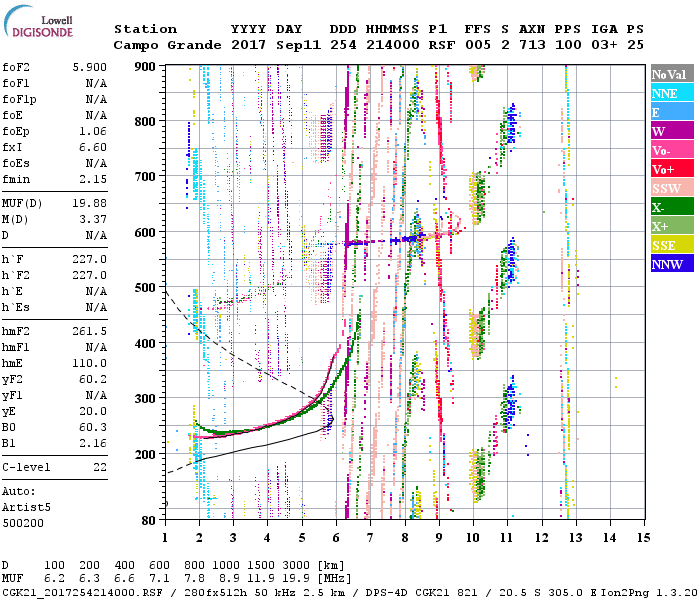This screenshot has height=600, width=700.
Task: Select the NoVal legend swatch
Action: tap(670, 75)
